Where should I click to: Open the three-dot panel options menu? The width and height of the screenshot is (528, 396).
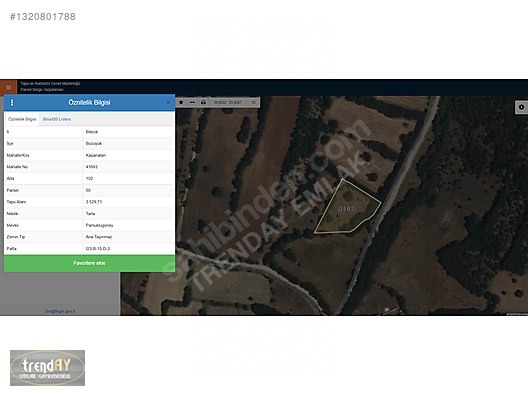(x=12, y=102)
